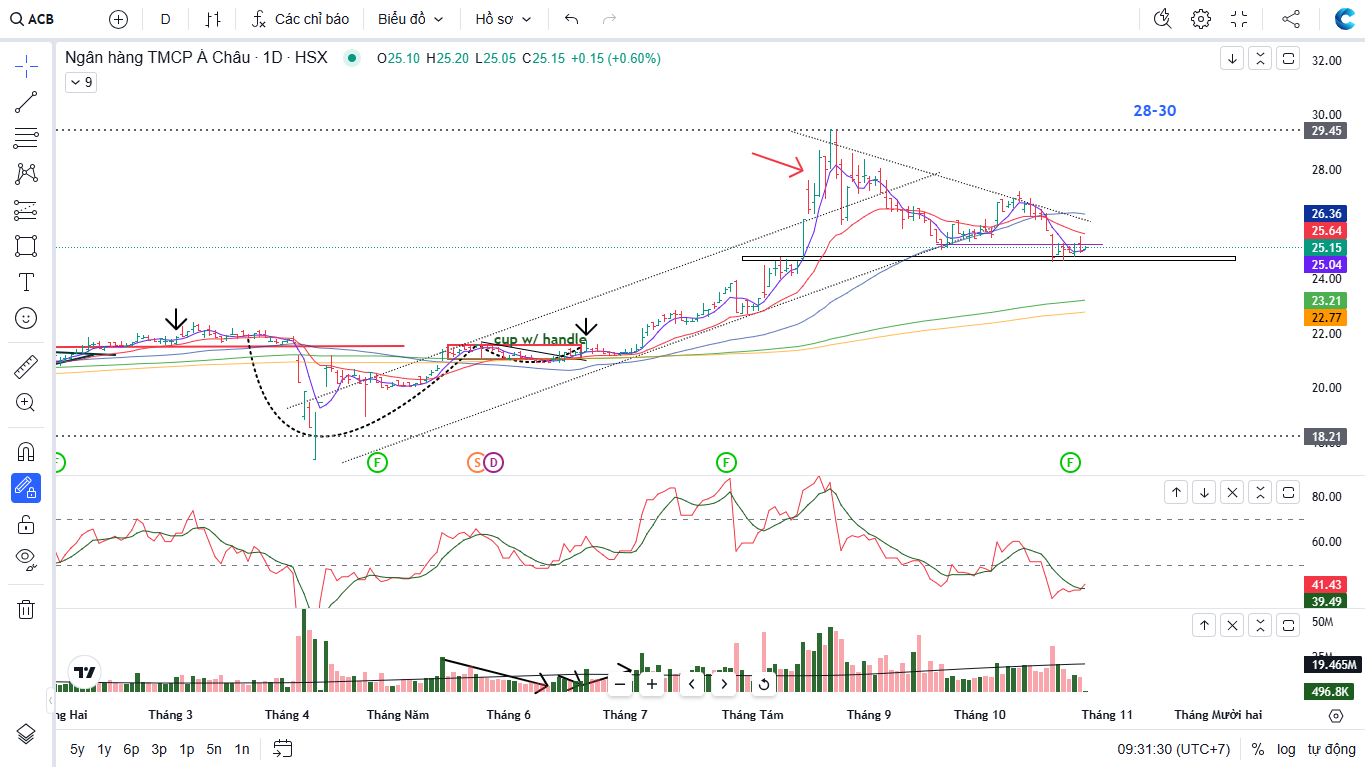Expand the collapsed indicators legend showing 9
This screenshot has height=767, width=1365.
(80, 83)
